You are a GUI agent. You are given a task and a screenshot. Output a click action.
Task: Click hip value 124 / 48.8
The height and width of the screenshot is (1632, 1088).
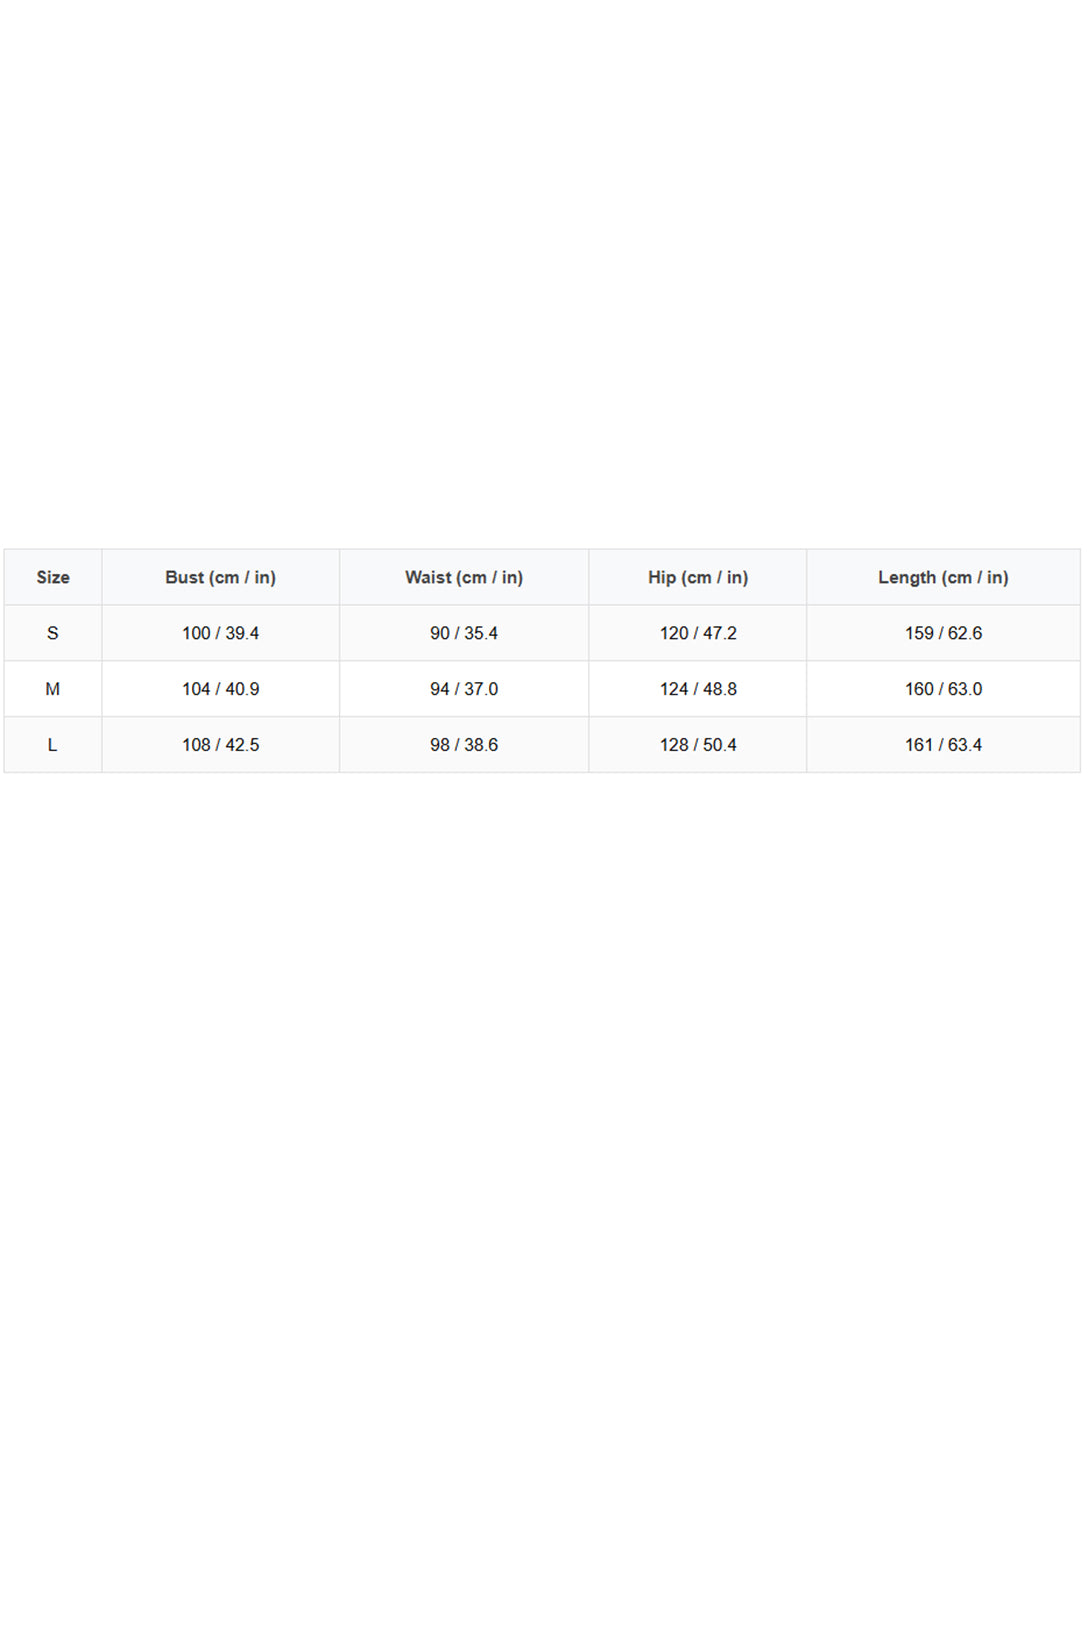pos(698,689)
